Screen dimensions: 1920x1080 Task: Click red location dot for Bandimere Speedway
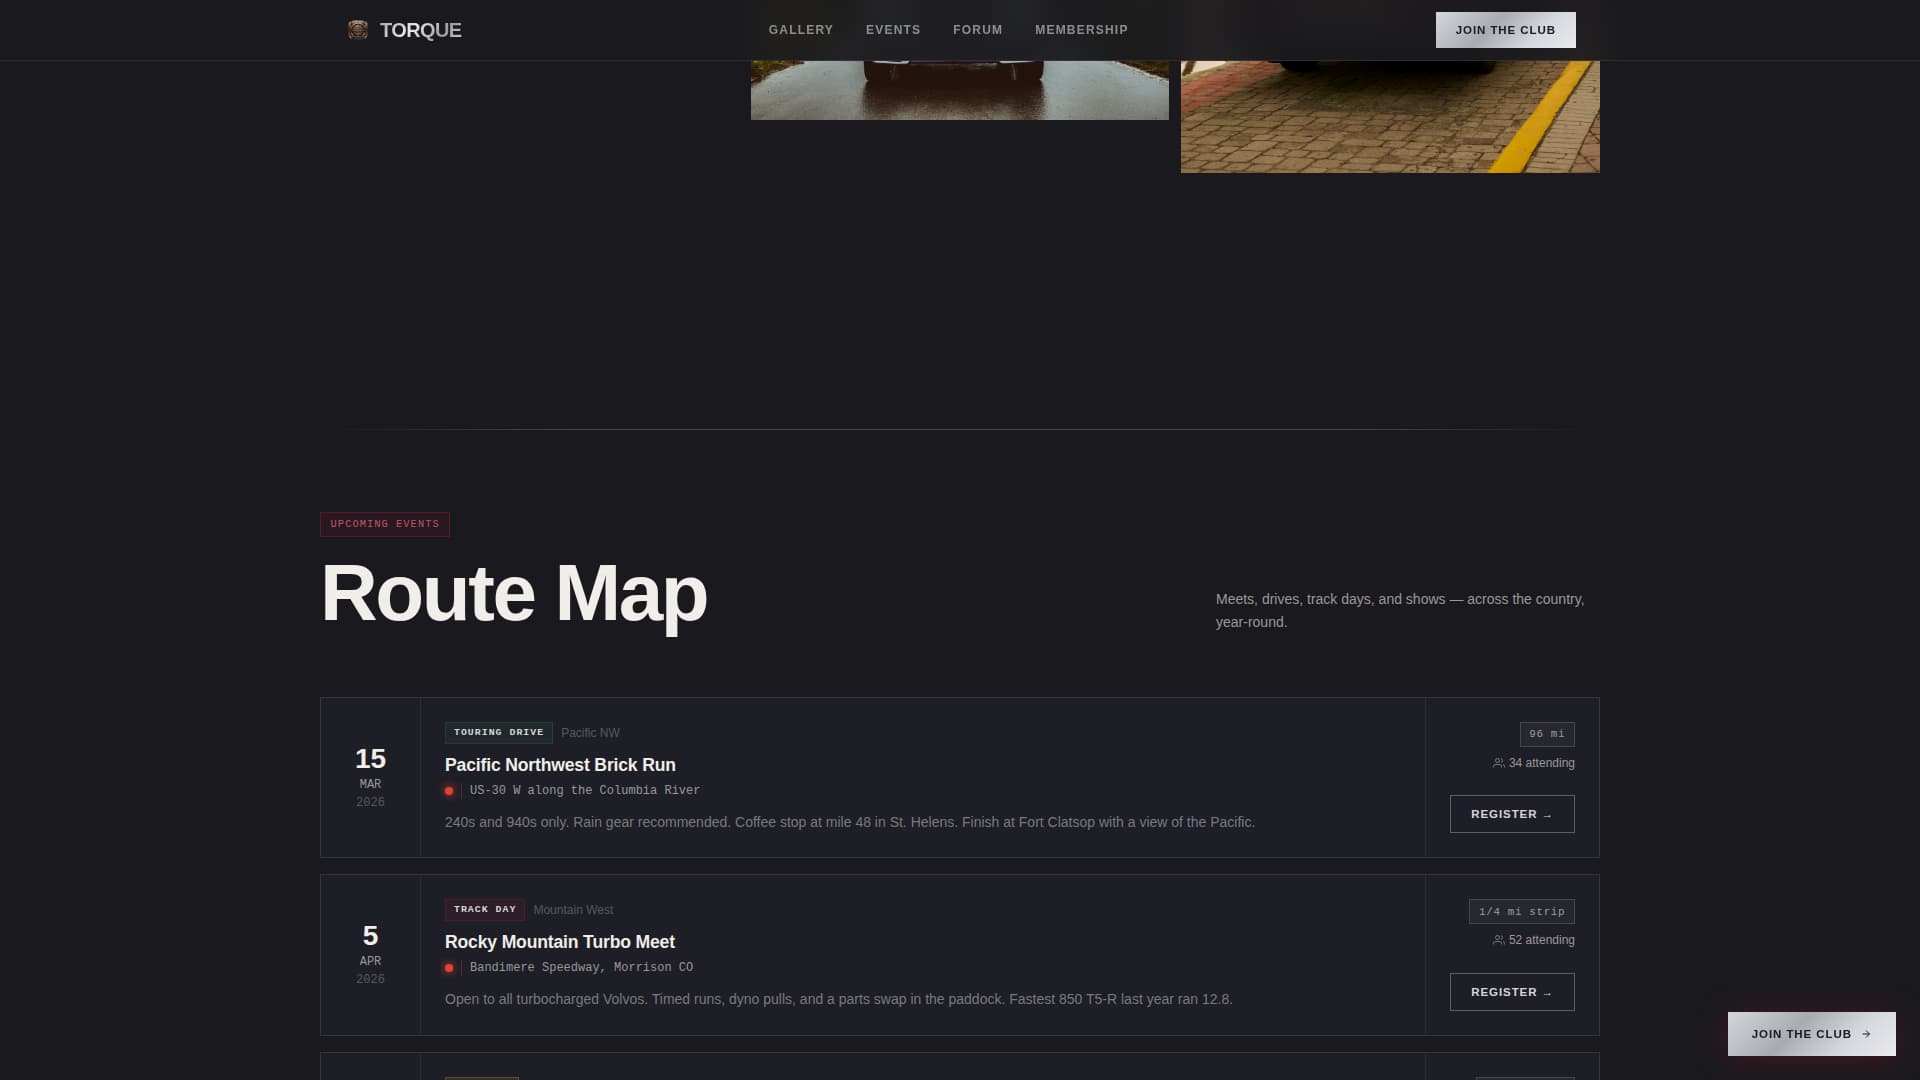(449, 968)
